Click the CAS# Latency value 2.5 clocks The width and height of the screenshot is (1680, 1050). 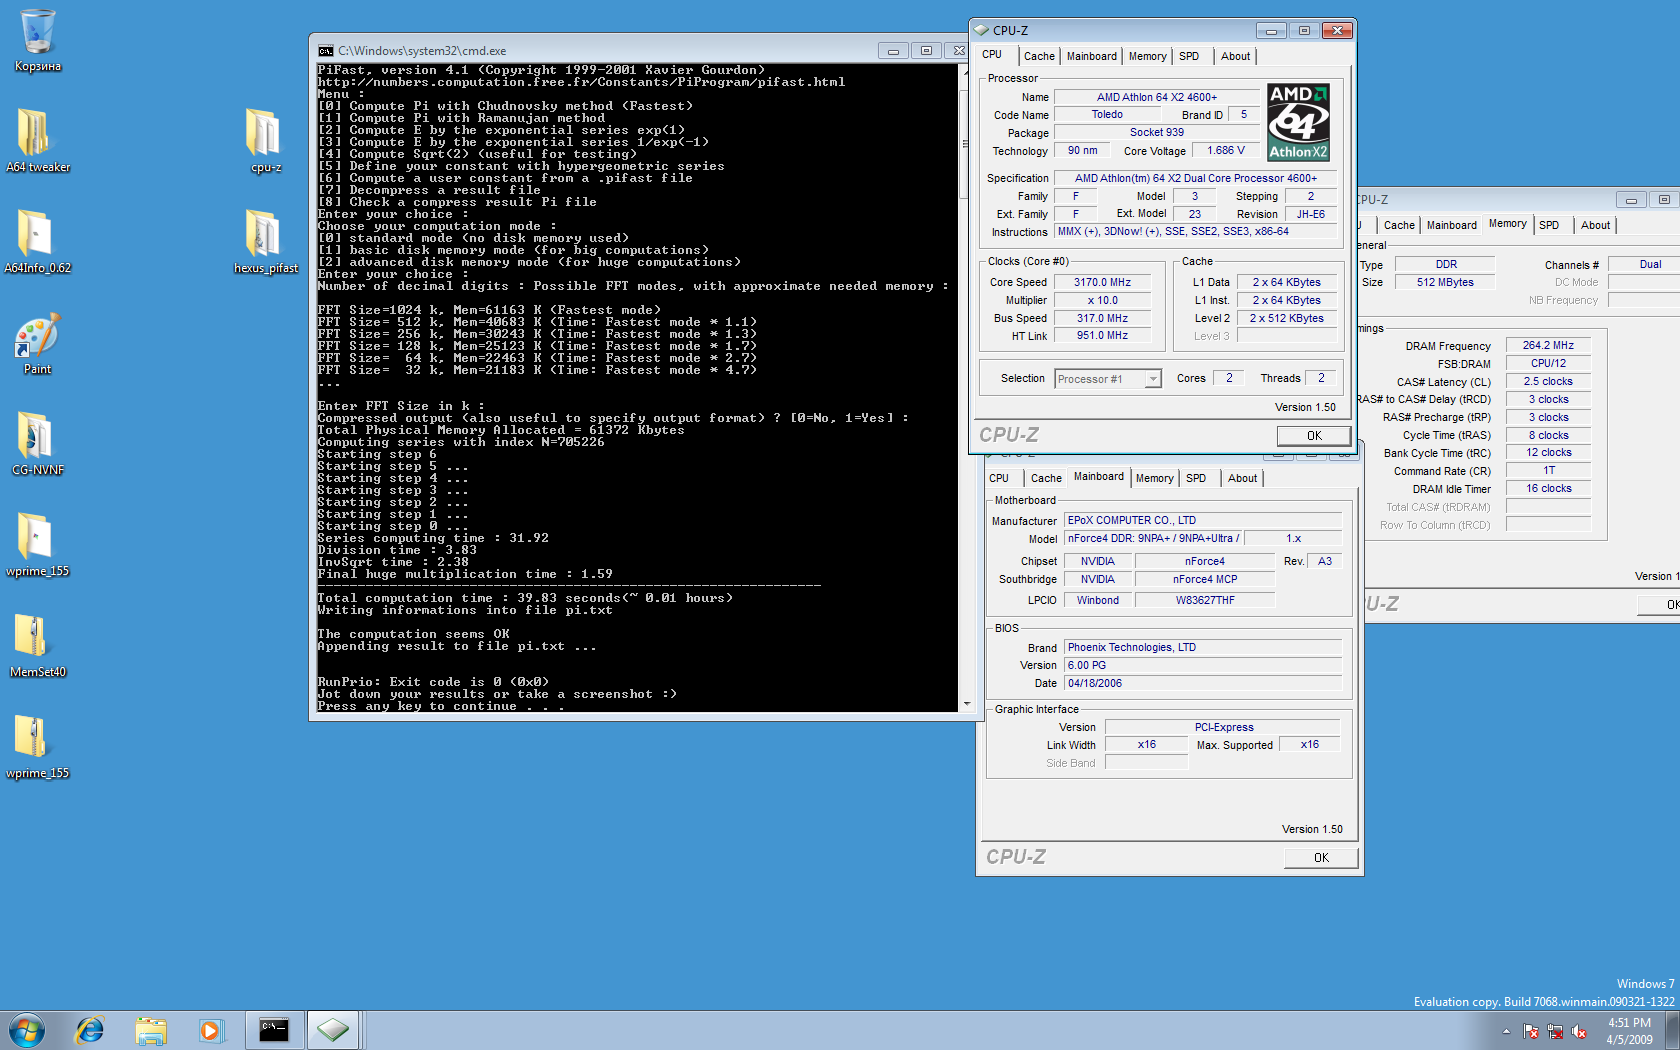pos(1548,382)
